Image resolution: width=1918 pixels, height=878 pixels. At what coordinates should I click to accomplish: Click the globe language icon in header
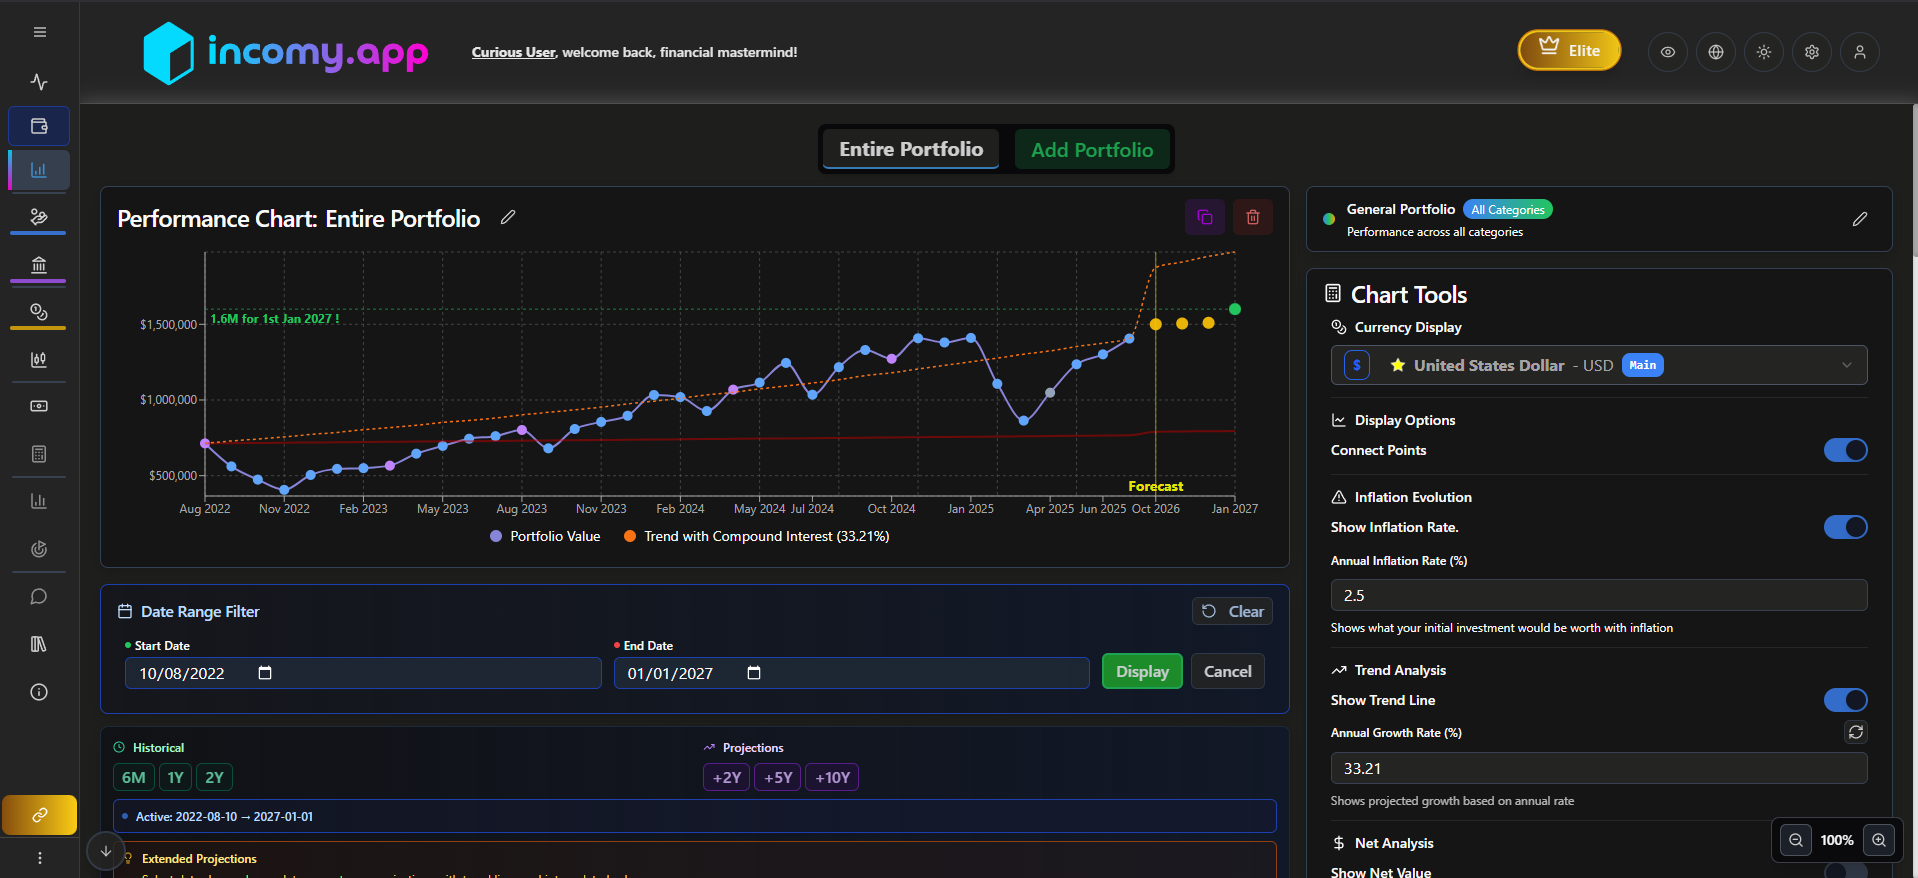point(1716,52)
